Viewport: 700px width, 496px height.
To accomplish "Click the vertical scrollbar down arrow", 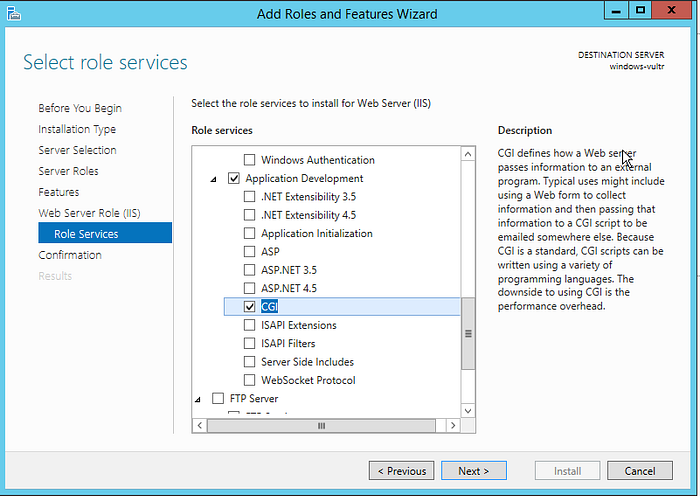I will 468,411.
